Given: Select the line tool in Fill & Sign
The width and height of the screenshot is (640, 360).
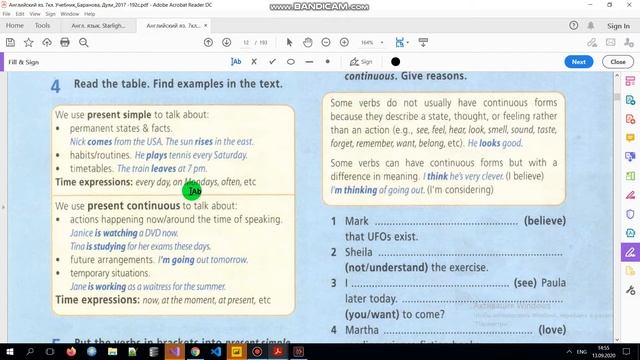Looking at the screenshot, I should 309,62.
